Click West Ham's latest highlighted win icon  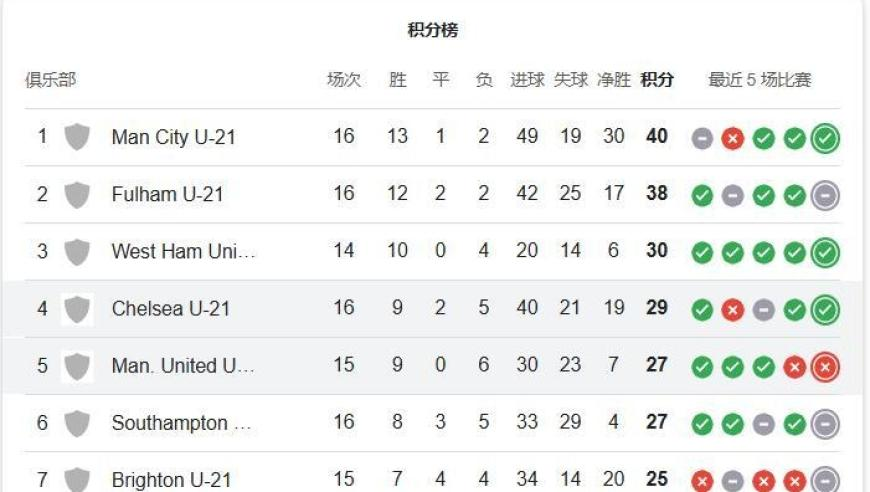pos(825,252)
